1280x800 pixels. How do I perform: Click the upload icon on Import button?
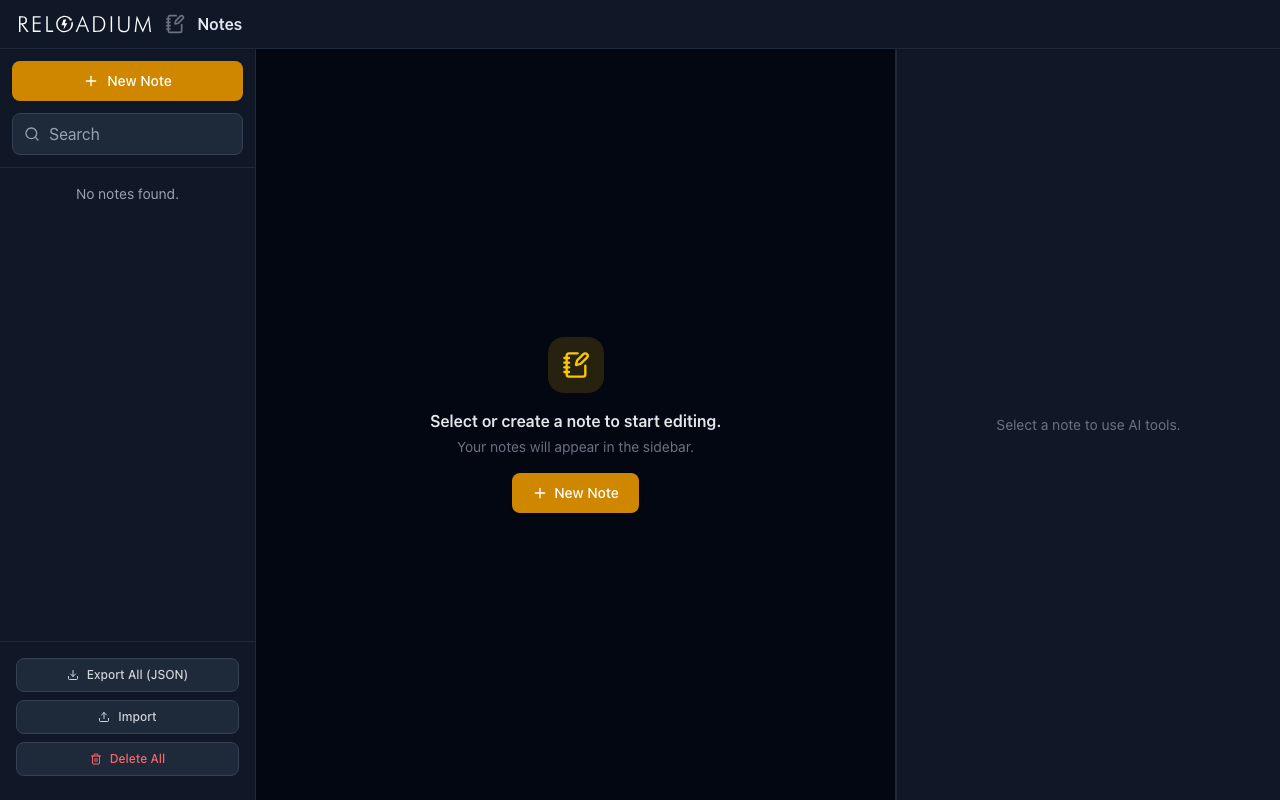click(x=104, y=717)
